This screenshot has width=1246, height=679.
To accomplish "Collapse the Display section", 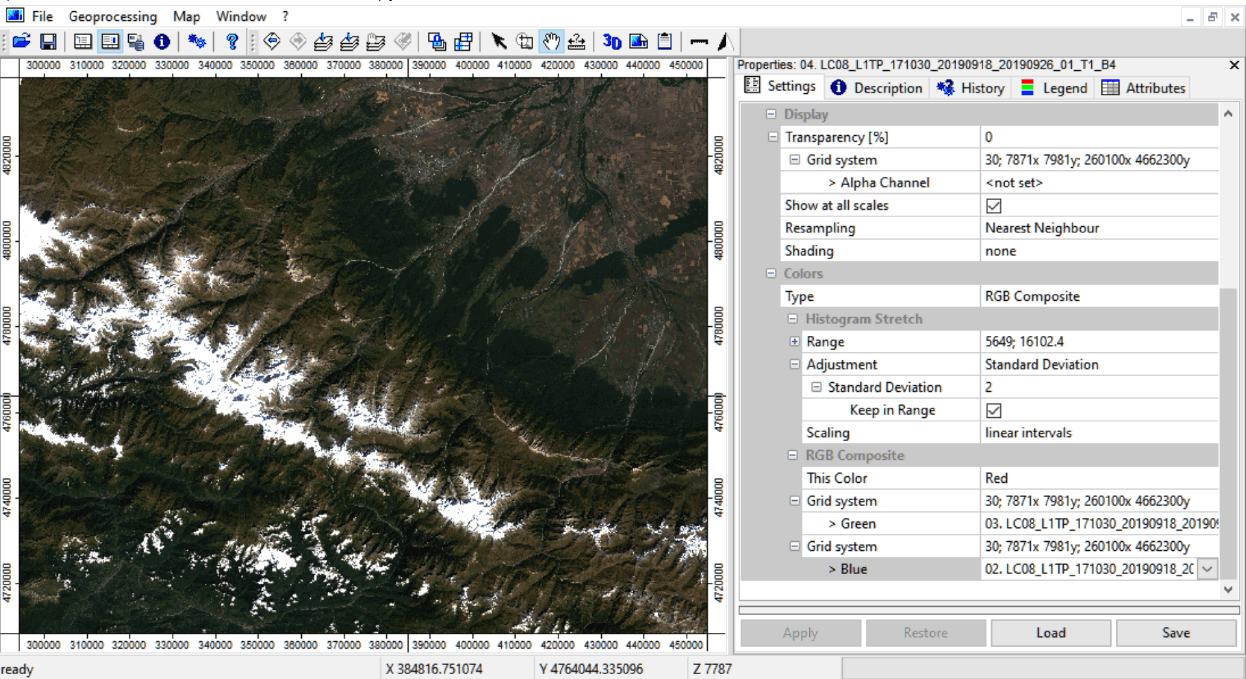I will tap(771, 115).
